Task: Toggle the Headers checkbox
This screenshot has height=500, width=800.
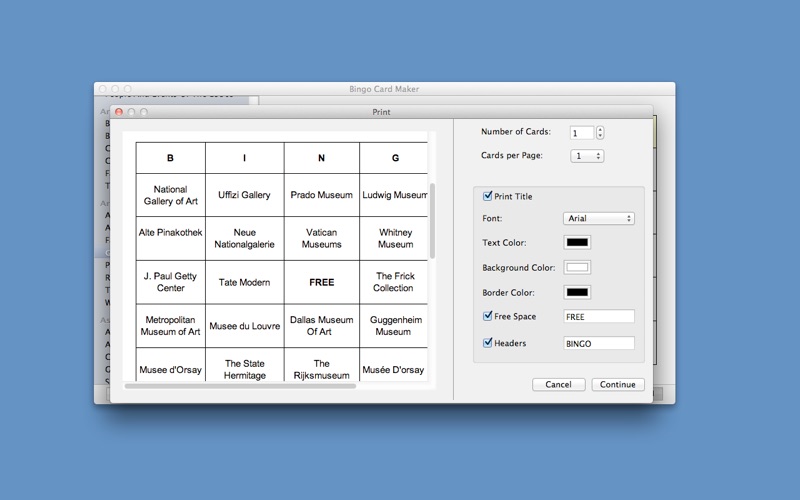Action: point(487,342)
